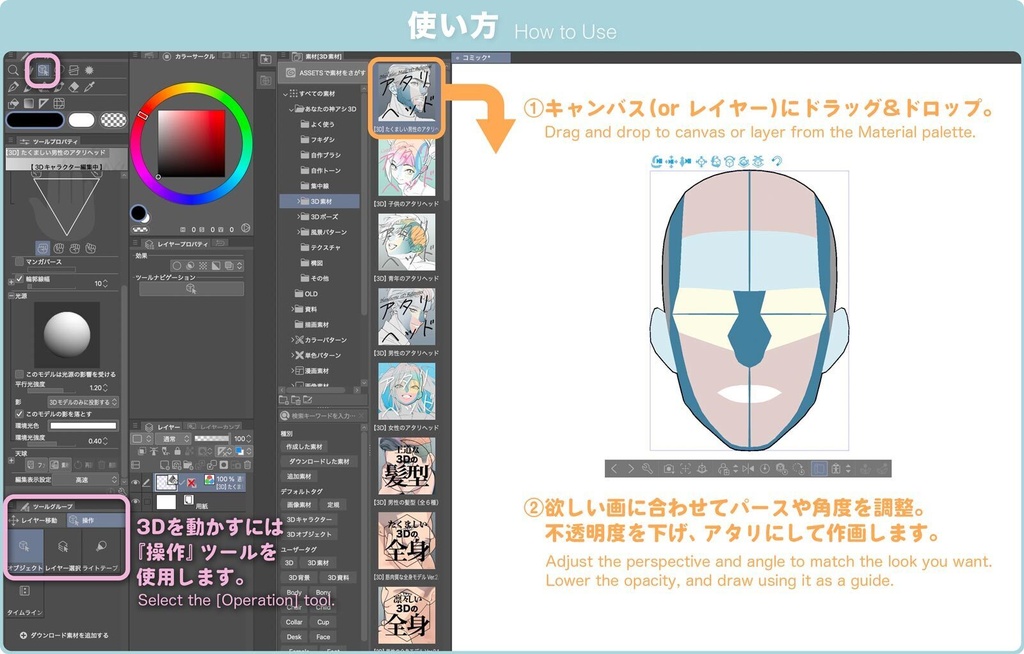Select the frame border grid tool

(x=59, y=103)
